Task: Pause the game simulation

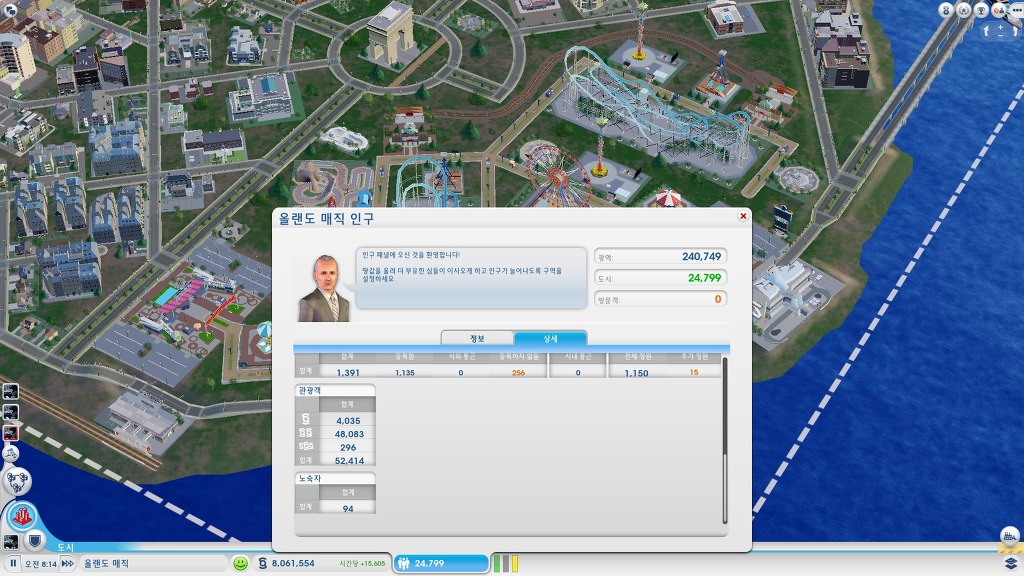Action: (13, 564)
